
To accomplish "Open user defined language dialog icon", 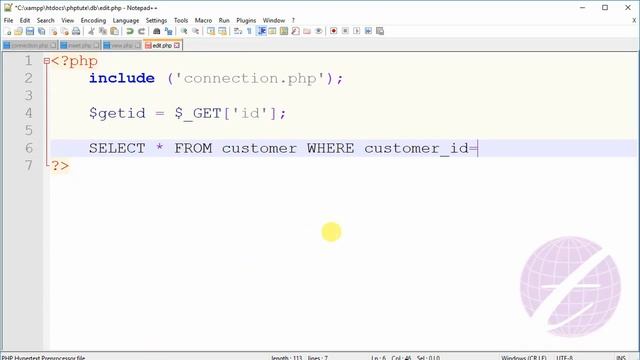I will tap(272, 31).
